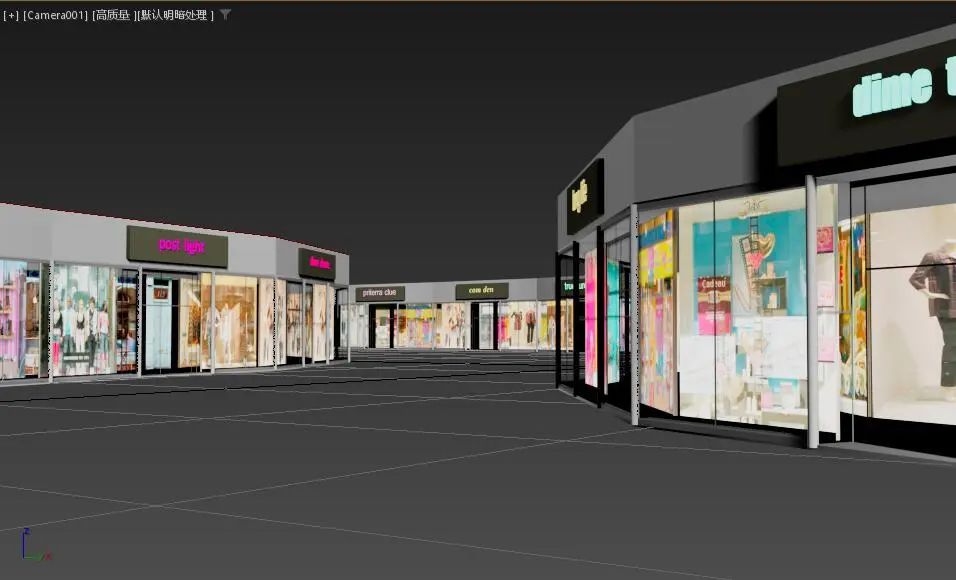
Task: Select the 'com den' shop sign
Action: (x=482, y=291)
